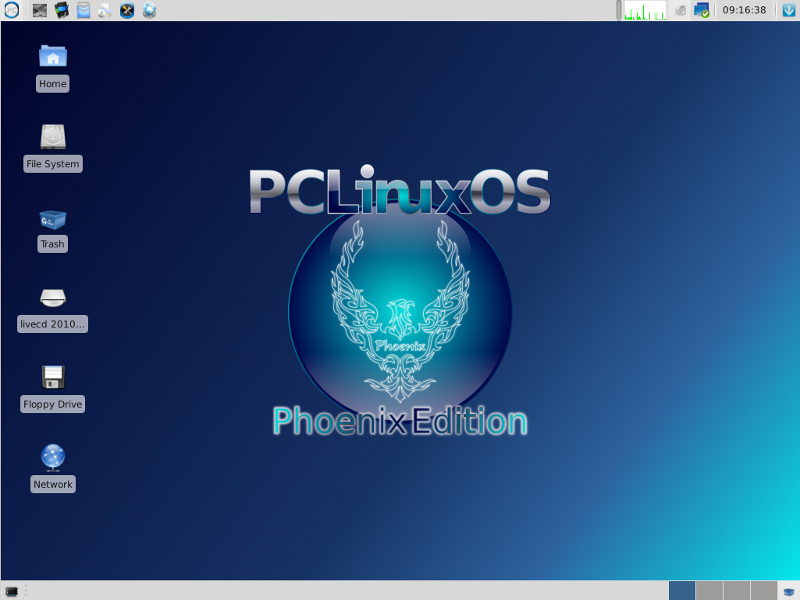Mount the livecd 2010 disc icon
This screenshot has width=800, height=600.
[52, 300]
